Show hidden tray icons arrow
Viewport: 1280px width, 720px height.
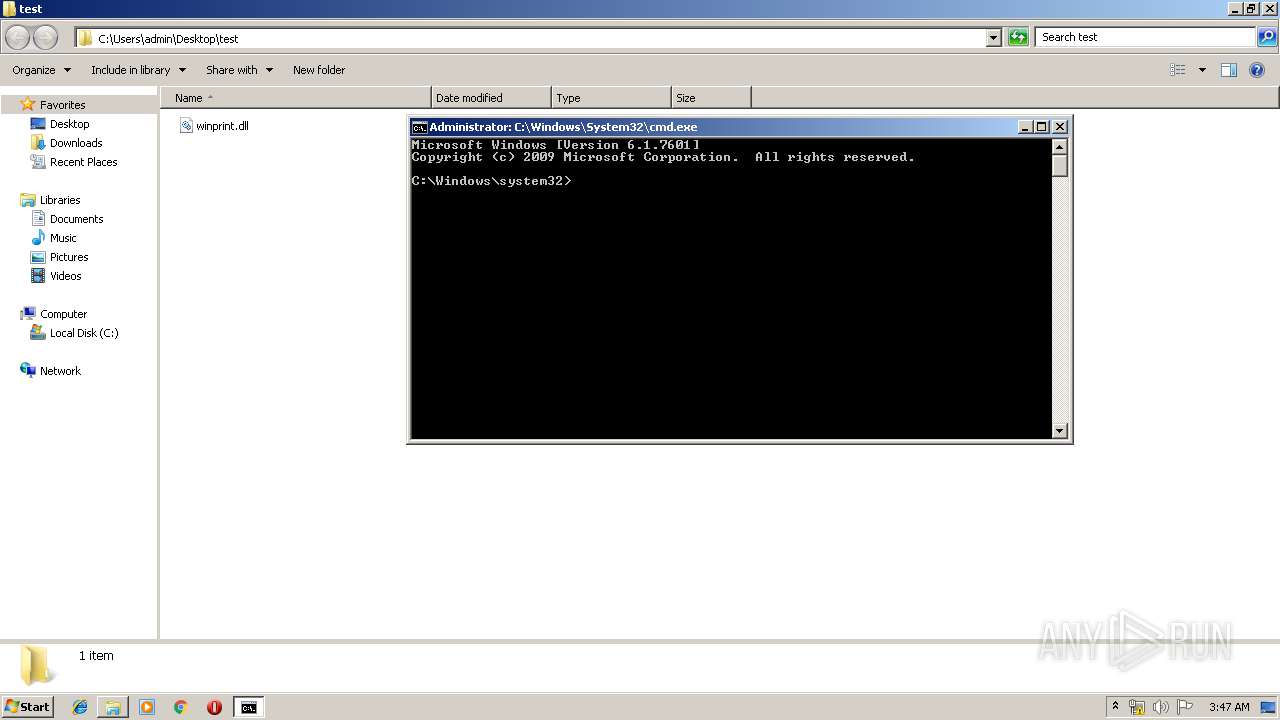click(x=1115, y=707)
